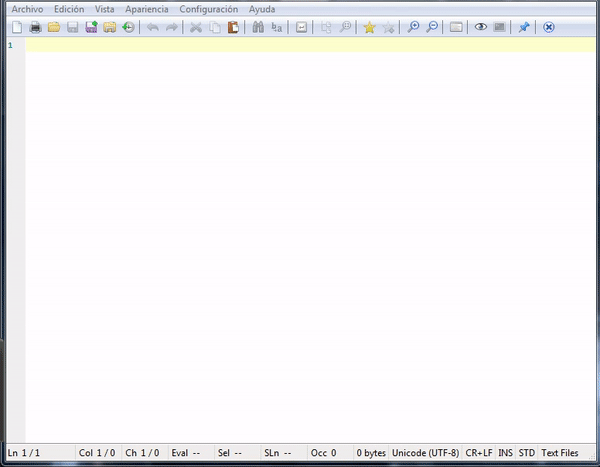
Task: Click 'Occ 0' occurrences status entry
Action: coord(330,453)
